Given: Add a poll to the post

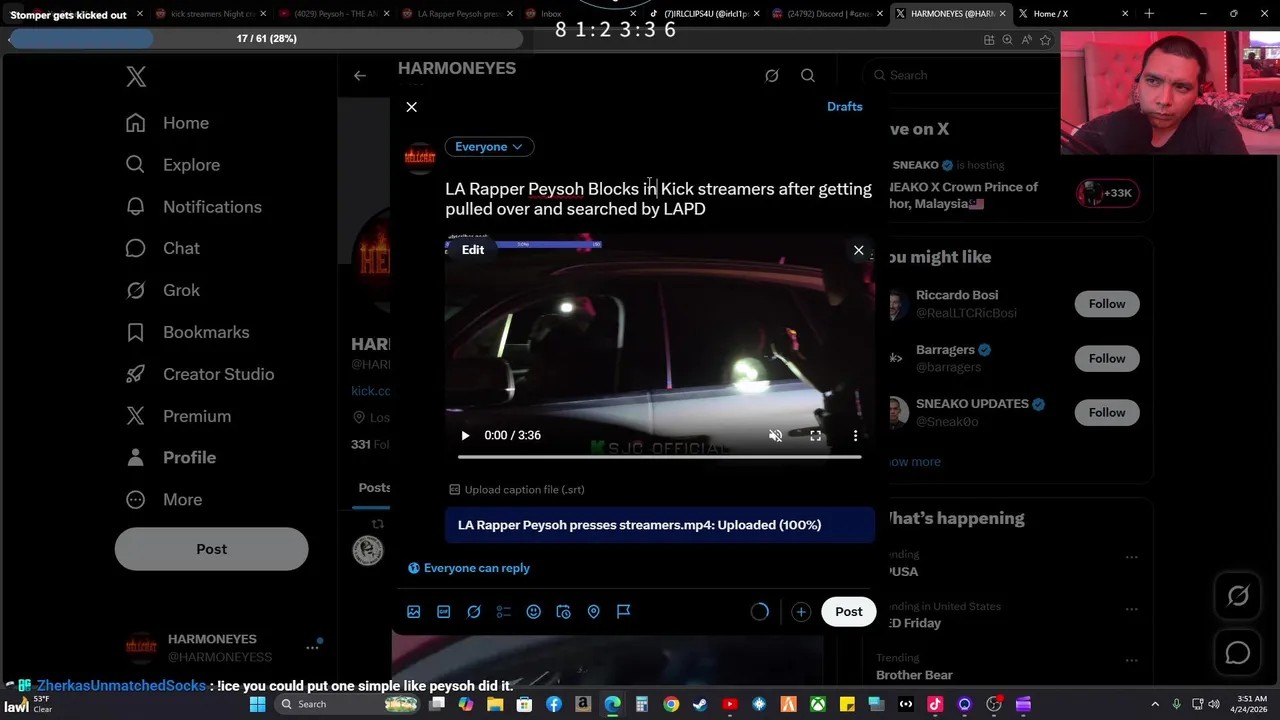Looking at the screenshot, I should coord(504,611).
